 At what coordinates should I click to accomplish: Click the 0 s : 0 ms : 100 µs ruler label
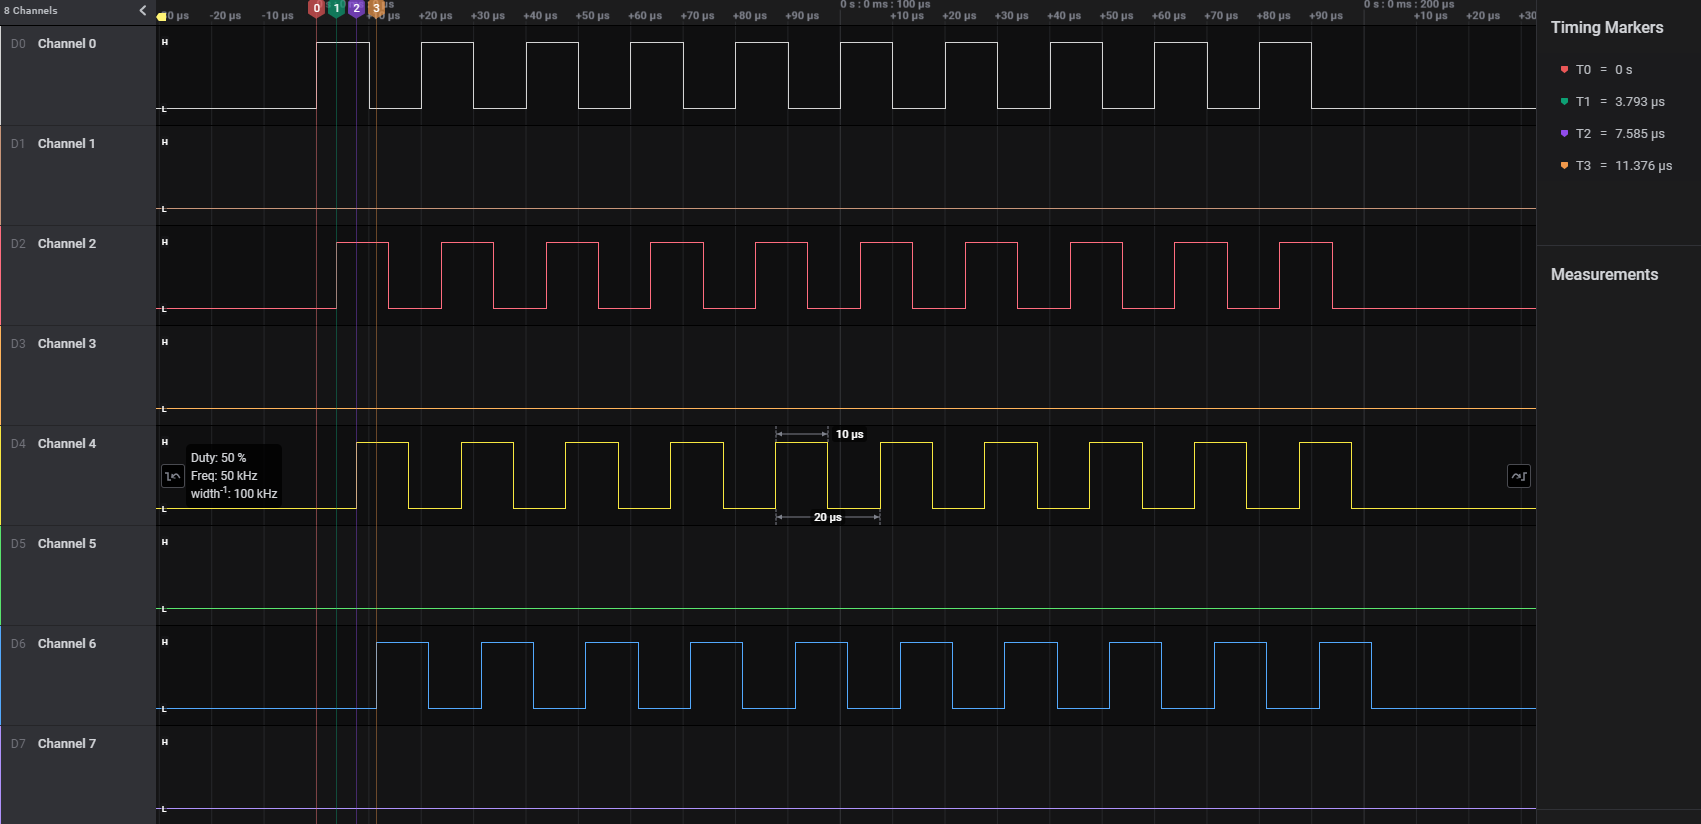pos(885,4)
